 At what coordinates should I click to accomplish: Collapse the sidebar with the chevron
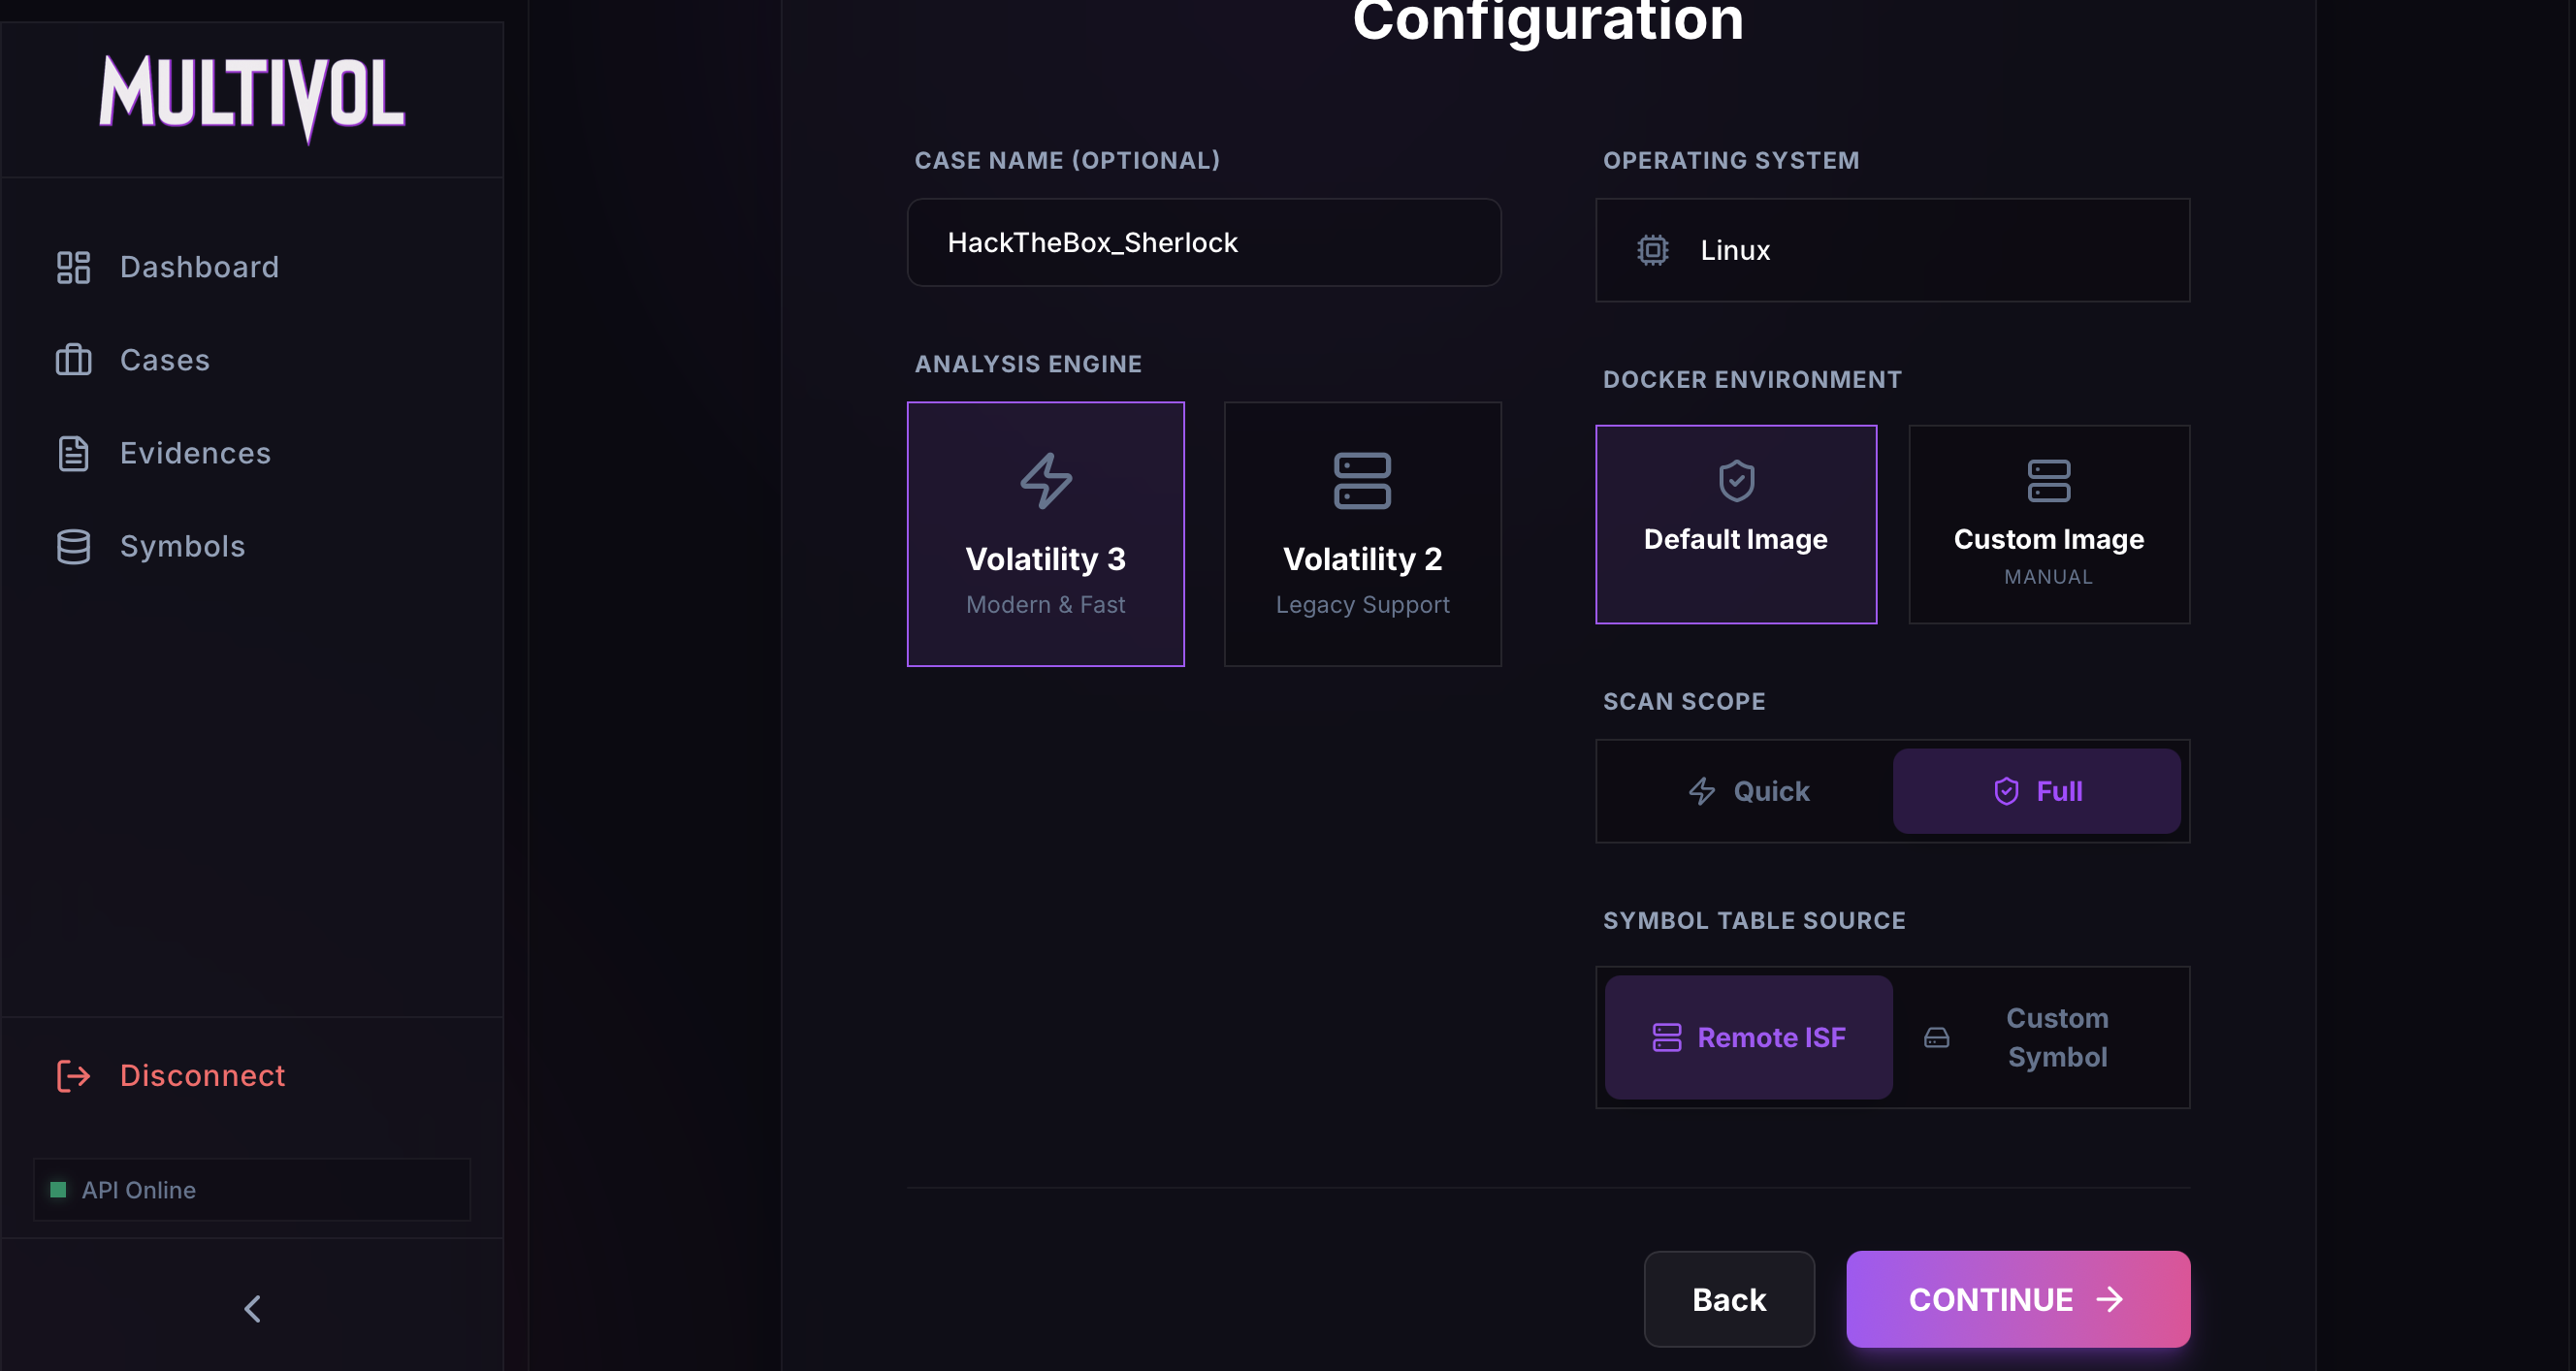point(252,1308)
